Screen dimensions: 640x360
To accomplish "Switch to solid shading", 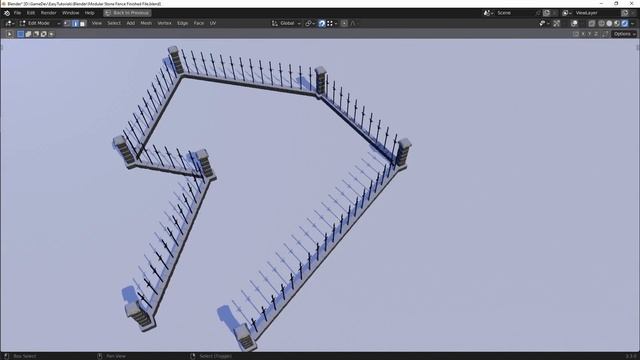I will point(609,23).
